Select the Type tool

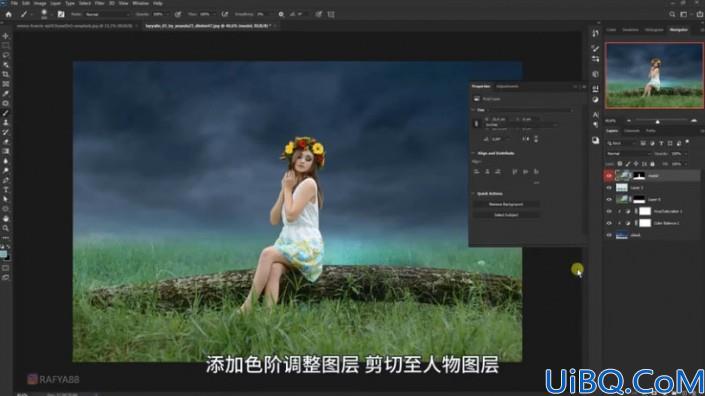[5, 190]
